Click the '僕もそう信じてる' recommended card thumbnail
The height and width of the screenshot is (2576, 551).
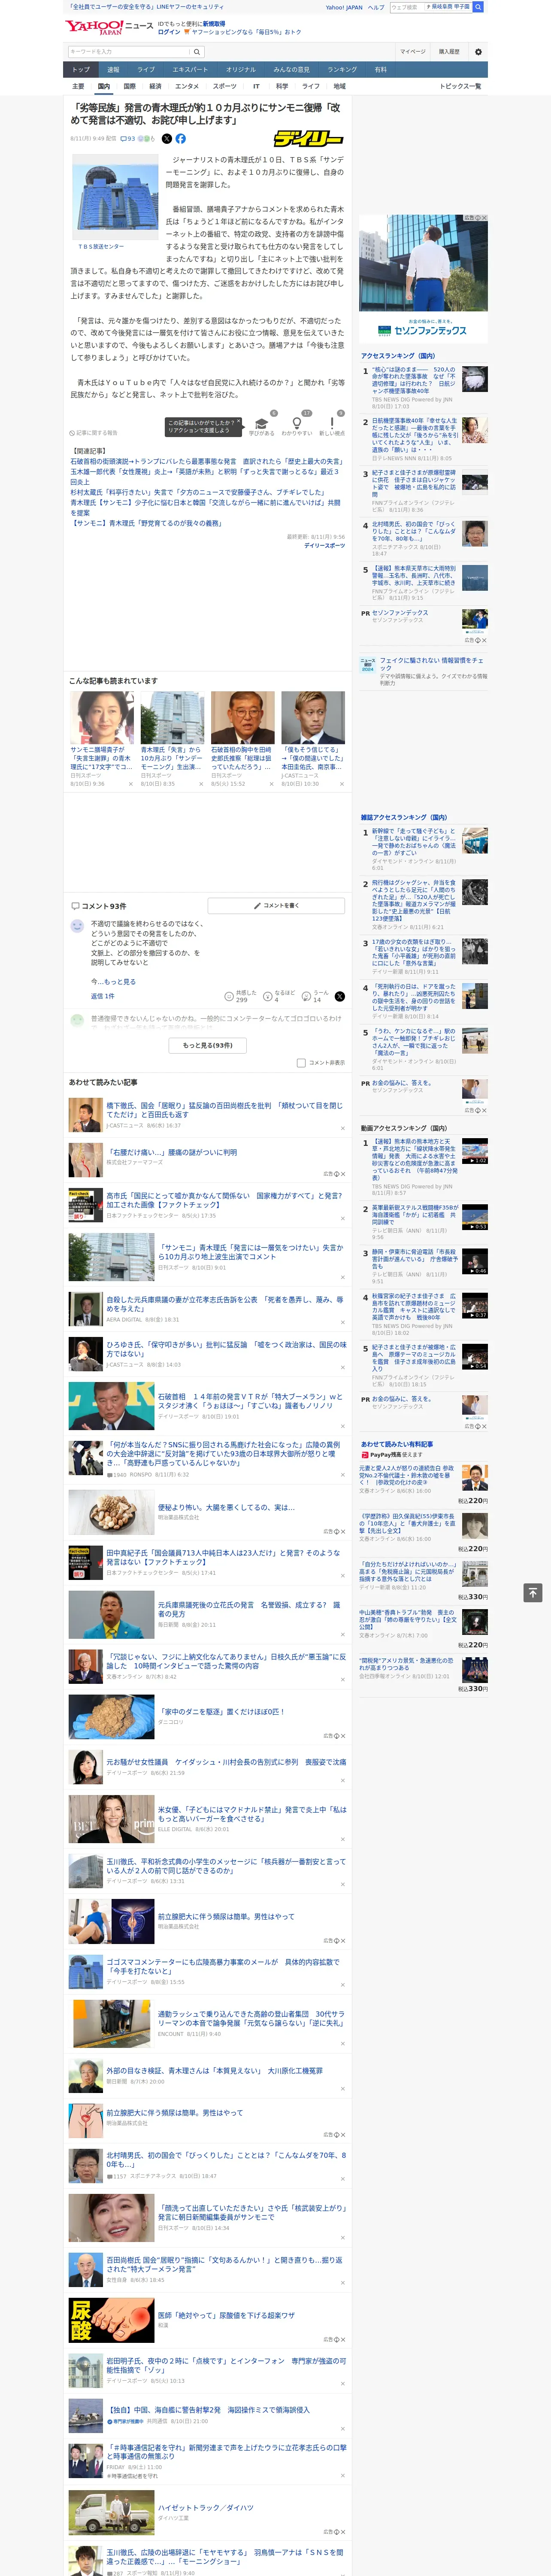(313, 718)
